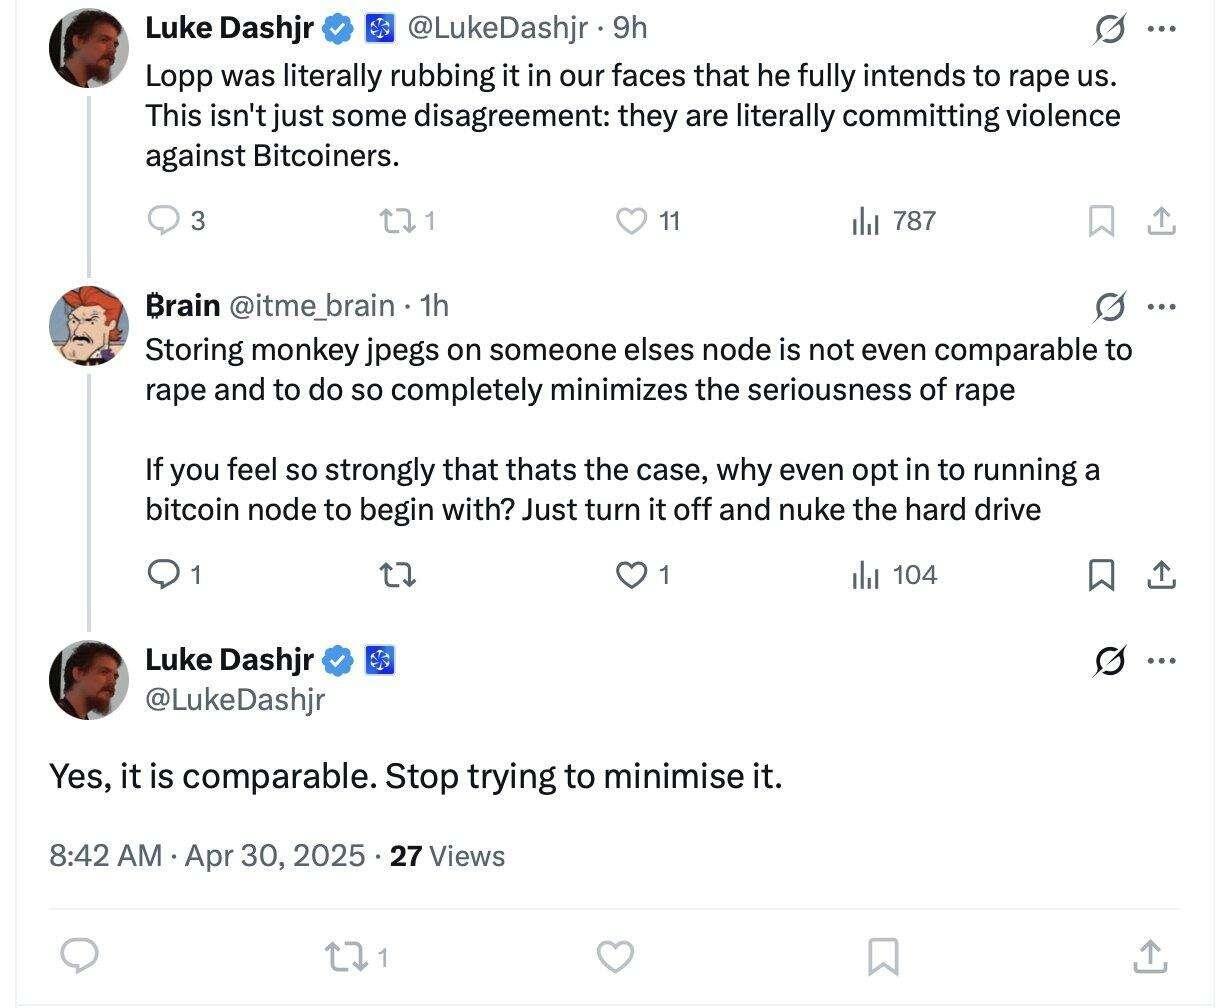Open replies on Luke Dashjr's first tweet
The width and height of the screenshot is (1224, 1008).
tap(176, 220)
